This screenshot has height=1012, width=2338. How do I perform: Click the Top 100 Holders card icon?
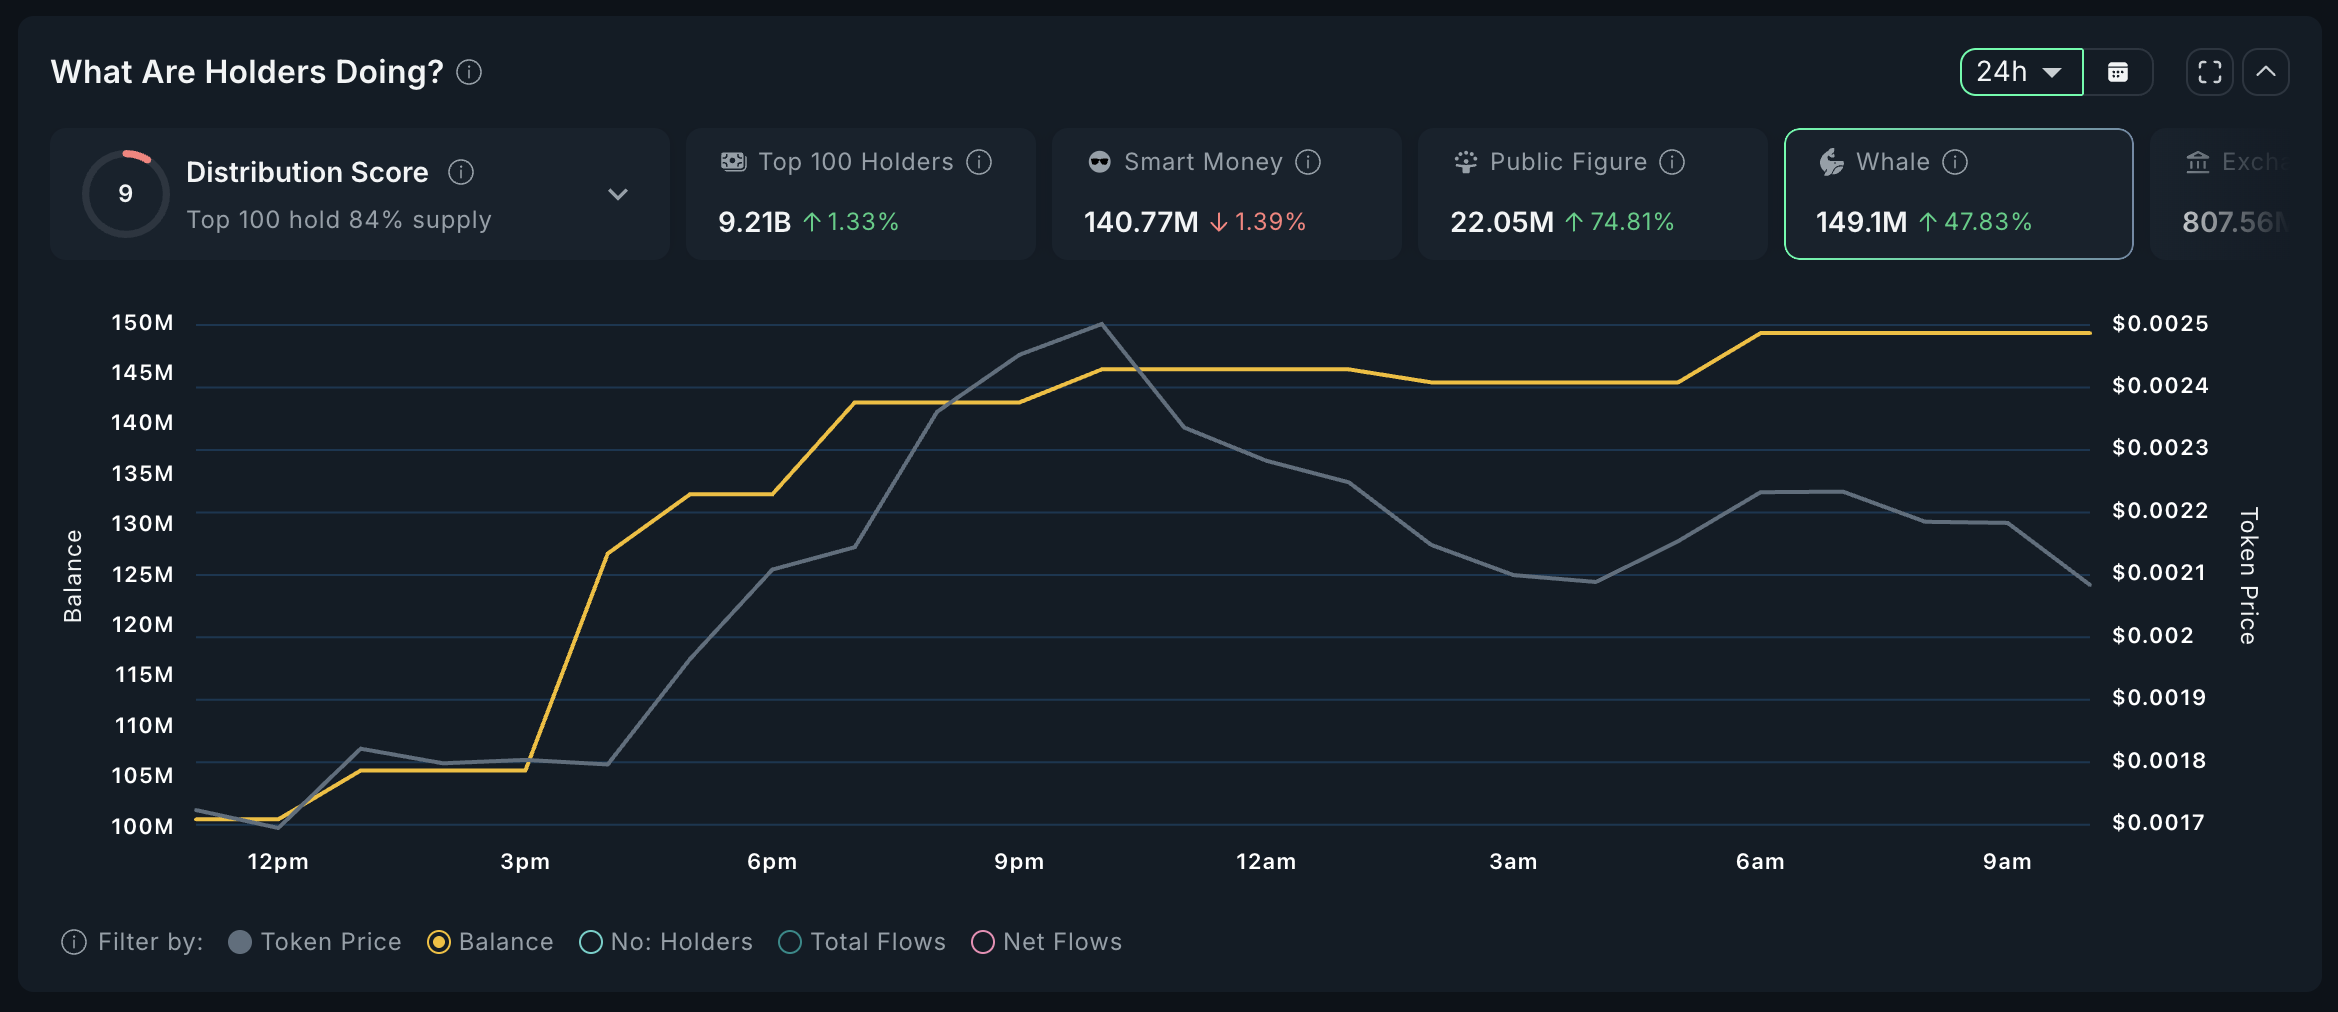[x=732, y=161]
